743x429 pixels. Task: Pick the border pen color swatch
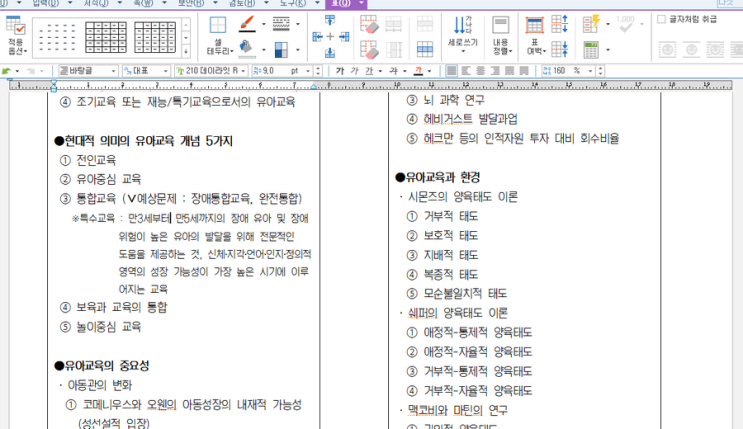coord(247,24)
